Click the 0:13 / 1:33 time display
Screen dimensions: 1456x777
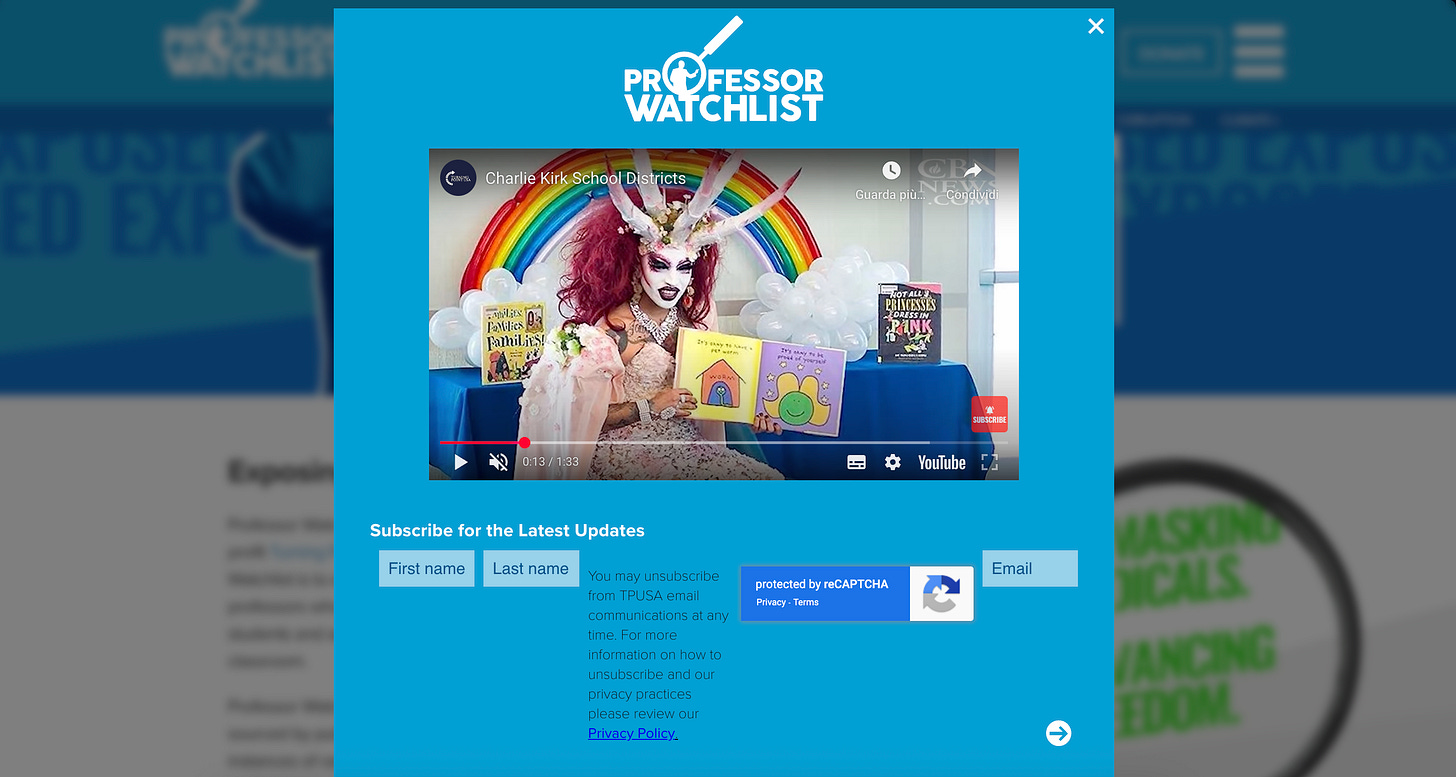coord(550,462)
